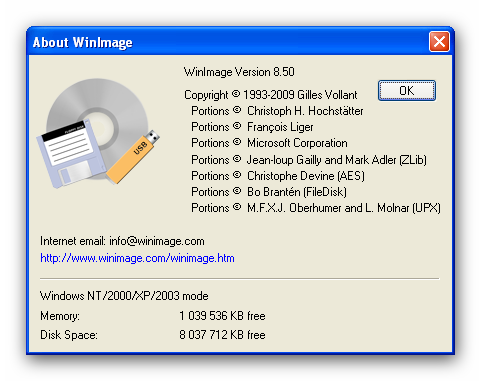Click the 'About WinImage' title bar text
The width and height of the screenshot is (481, 381).
(x=82, y=42)
